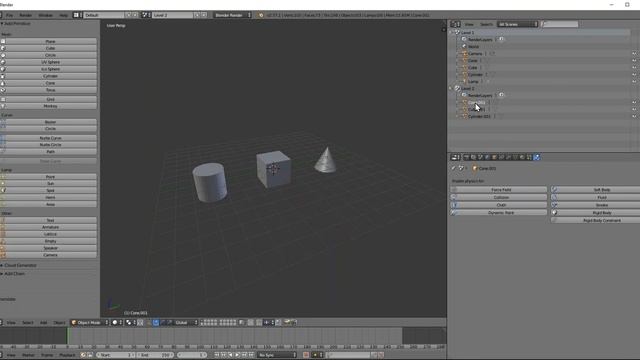
Task: Toggle visibility of Cube in Level 1
Action: point(634,67)
